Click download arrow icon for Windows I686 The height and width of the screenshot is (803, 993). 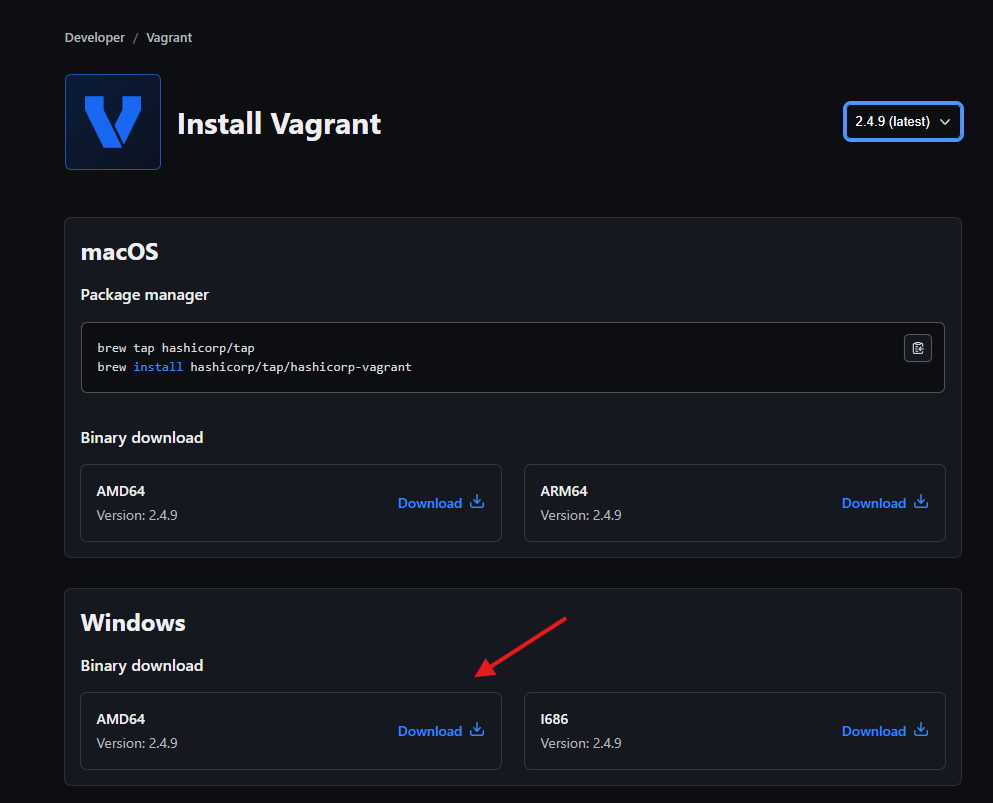(x=921, y=730)
